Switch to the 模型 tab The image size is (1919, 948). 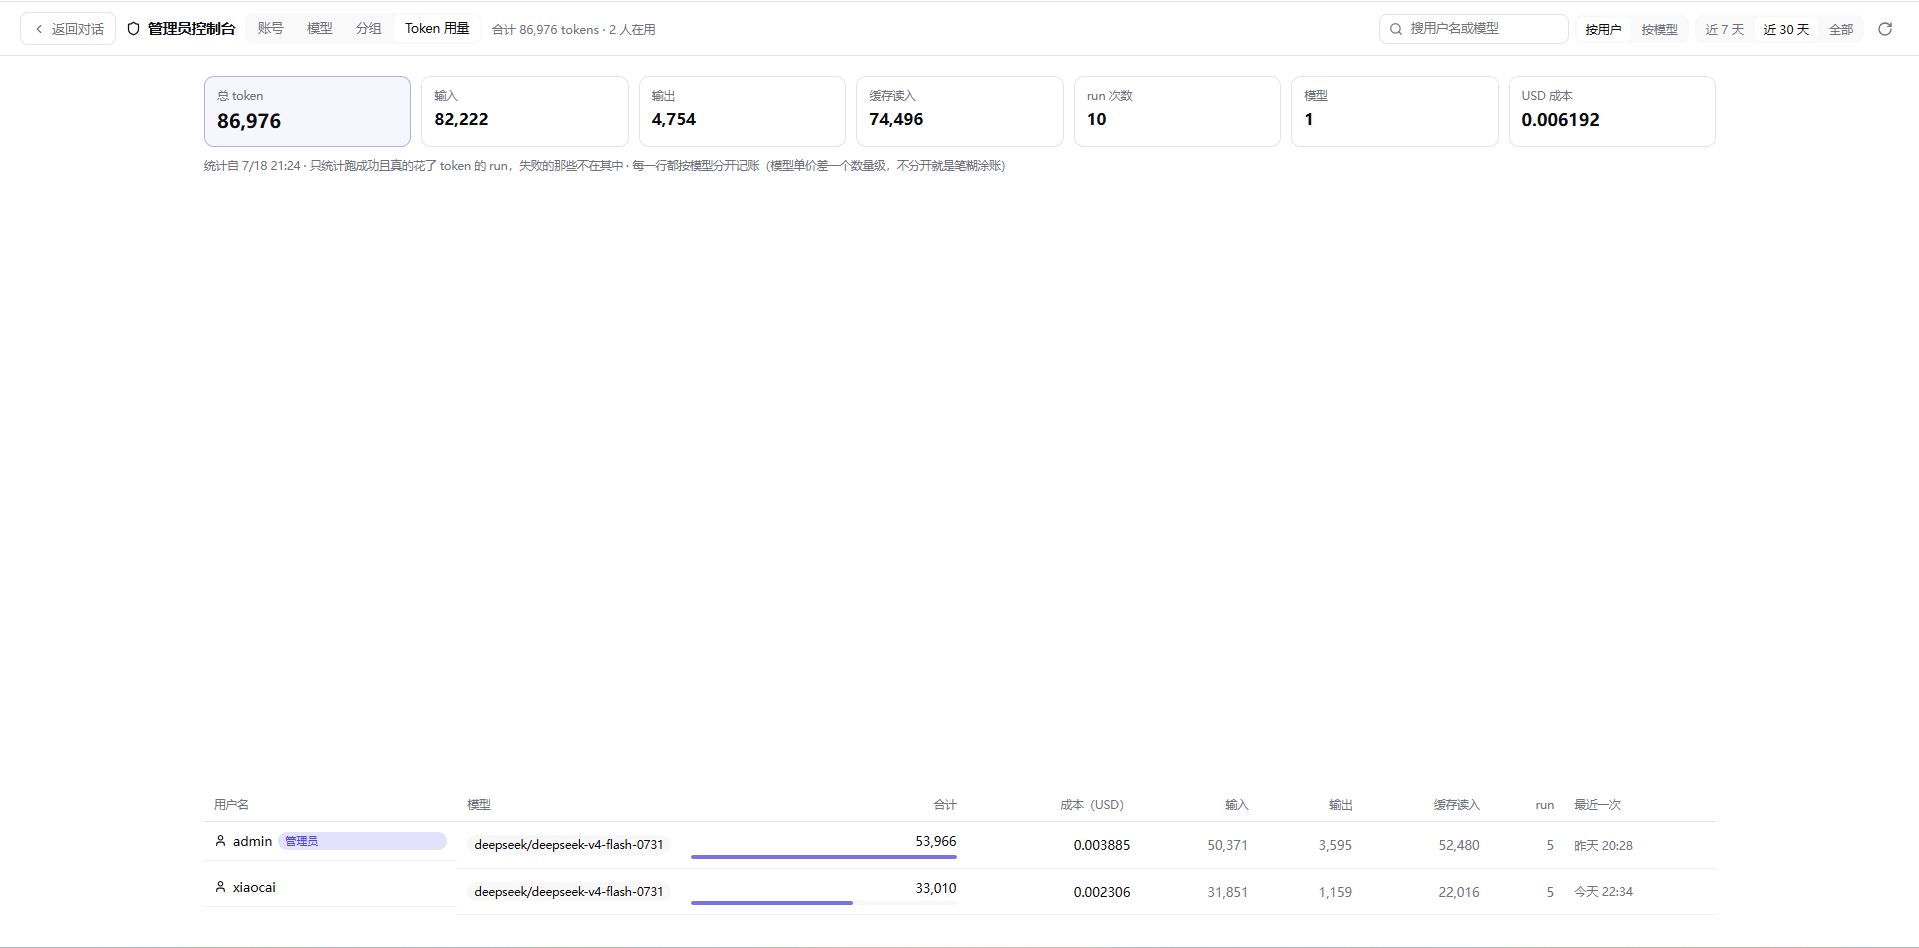[x=319, y=28]
